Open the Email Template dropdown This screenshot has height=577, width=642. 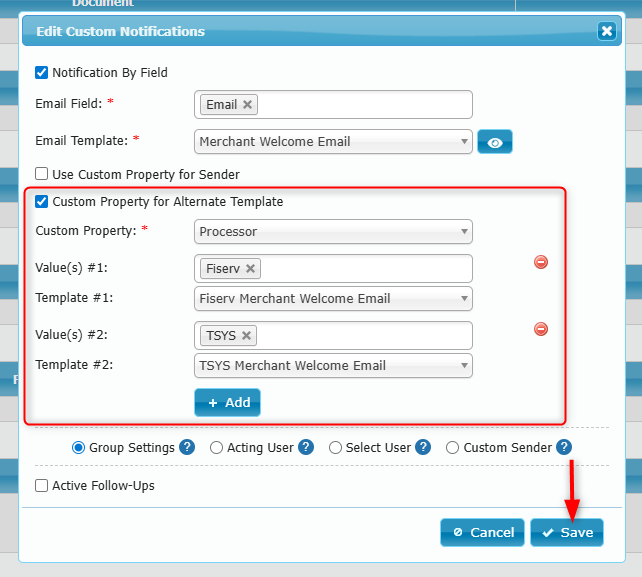(x=333, y=142)
